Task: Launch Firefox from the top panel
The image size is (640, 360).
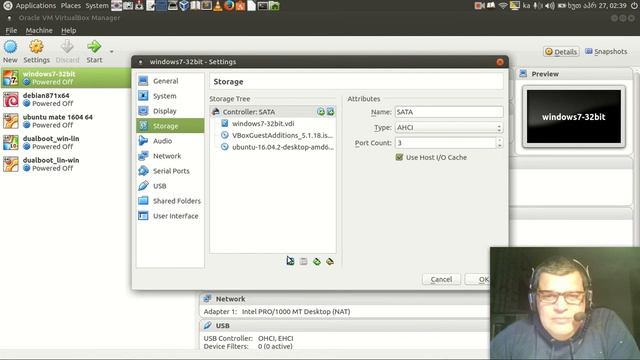Action: 229,5
